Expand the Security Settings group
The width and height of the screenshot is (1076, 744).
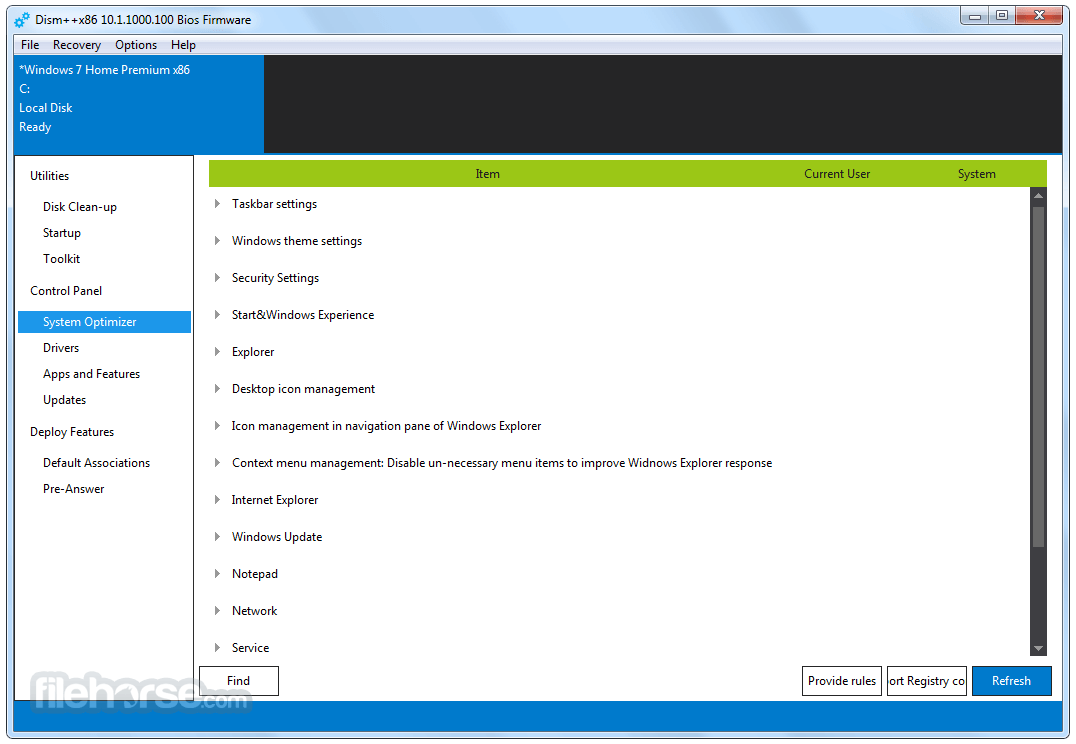pos(217,278)
